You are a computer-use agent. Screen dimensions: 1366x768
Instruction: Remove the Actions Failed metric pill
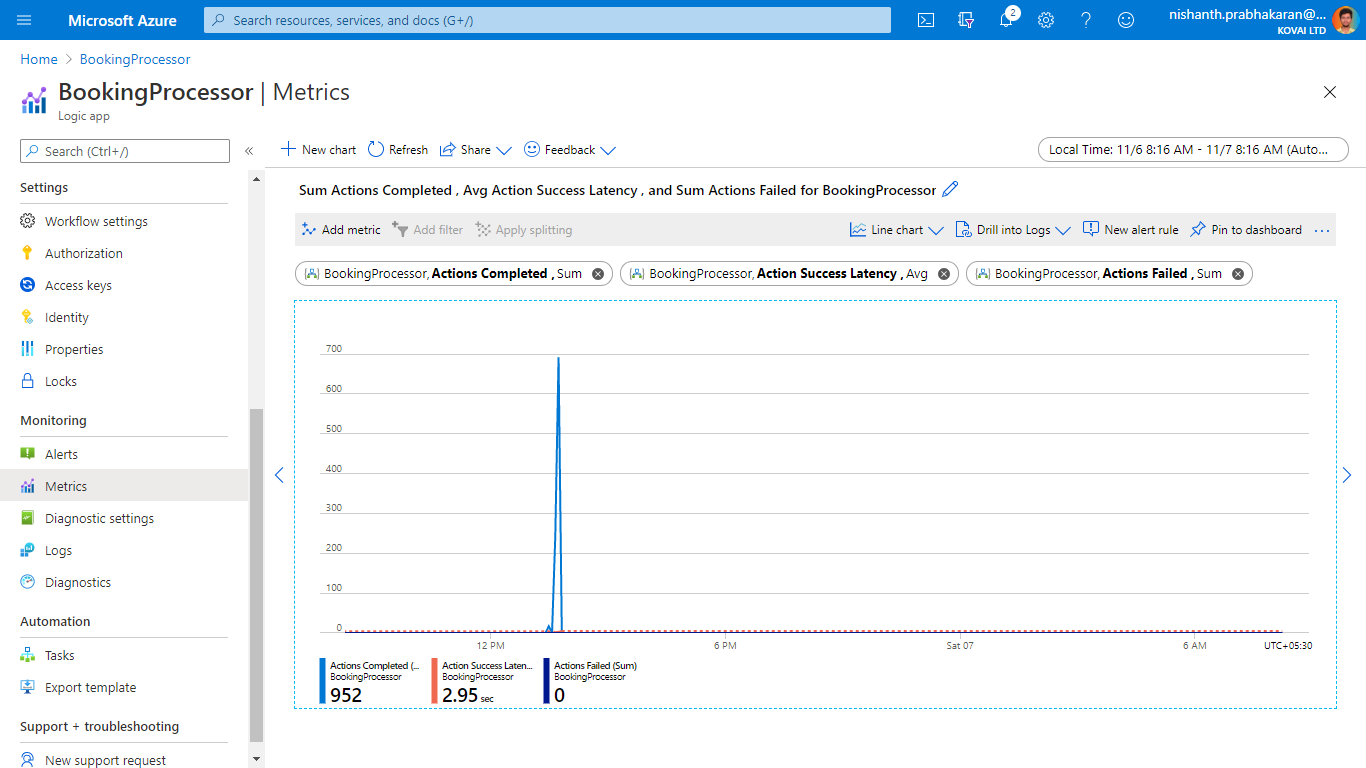tap(1238, 274)
